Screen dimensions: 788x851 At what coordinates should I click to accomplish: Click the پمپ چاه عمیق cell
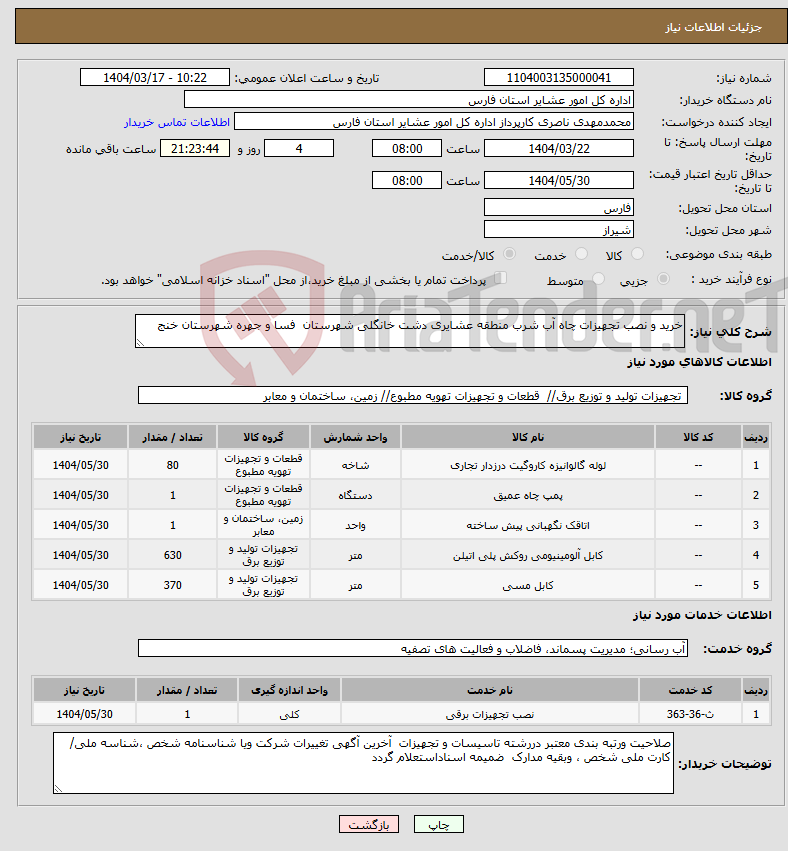528,495
